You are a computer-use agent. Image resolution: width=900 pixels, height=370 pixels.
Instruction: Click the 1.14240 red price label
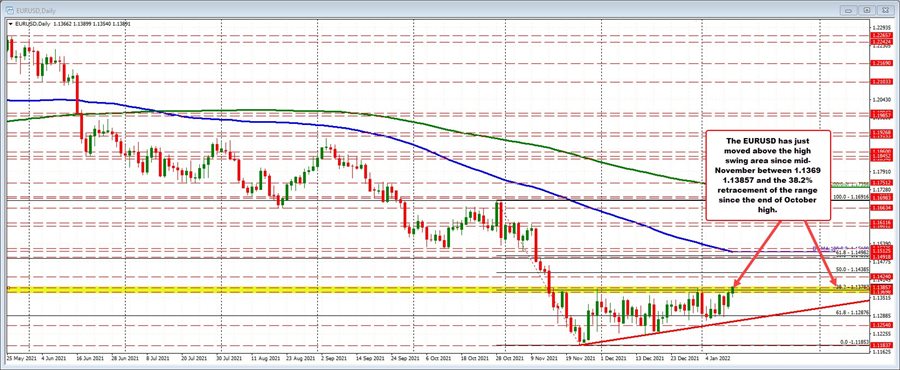(883, 275)
